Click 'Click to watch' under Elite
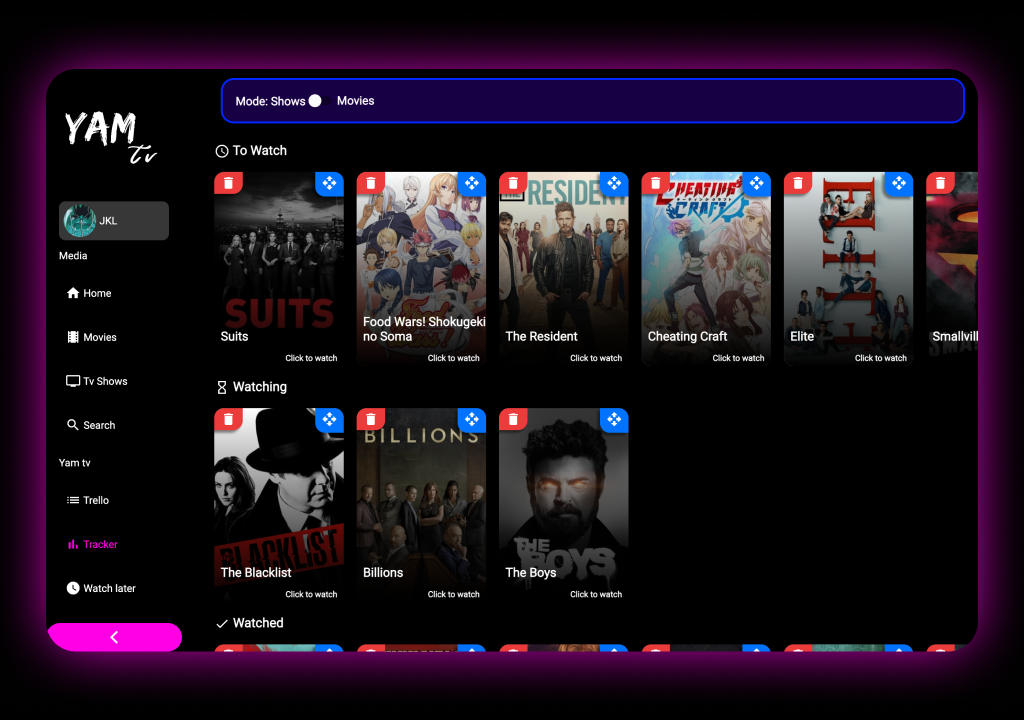This screenshot has width=1024, height=720. point(881,358)
